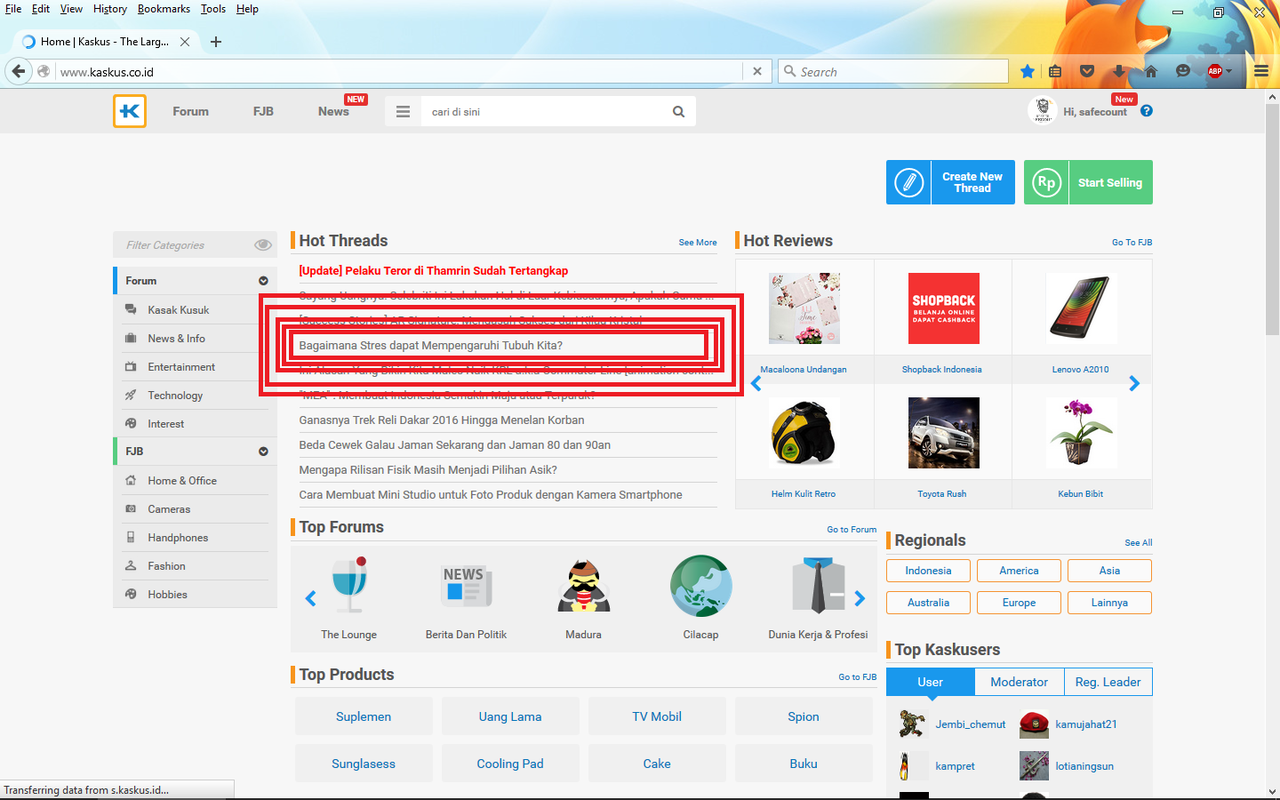Go to Forum in Kaskus navbar
1280x800 pixels.
[190, 112]
